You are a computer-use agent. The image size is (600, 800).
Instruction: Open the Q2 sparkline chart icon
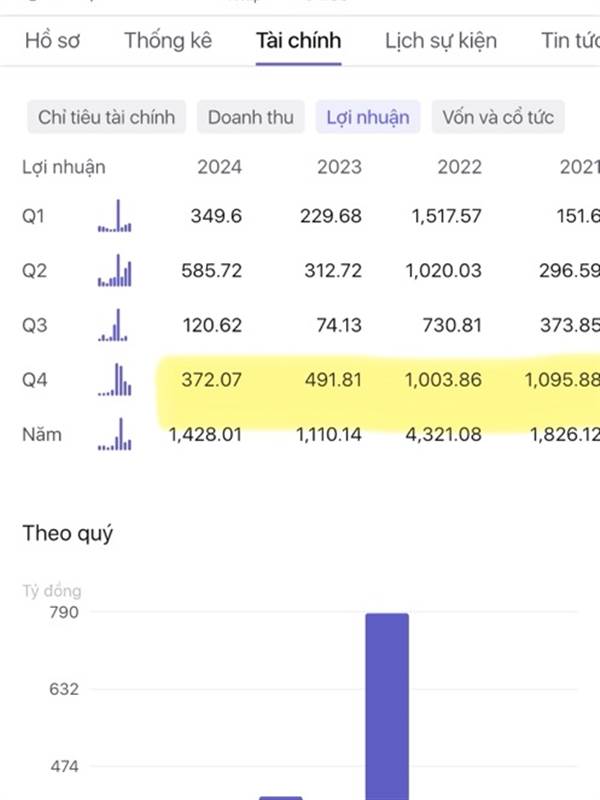point(115,270)
